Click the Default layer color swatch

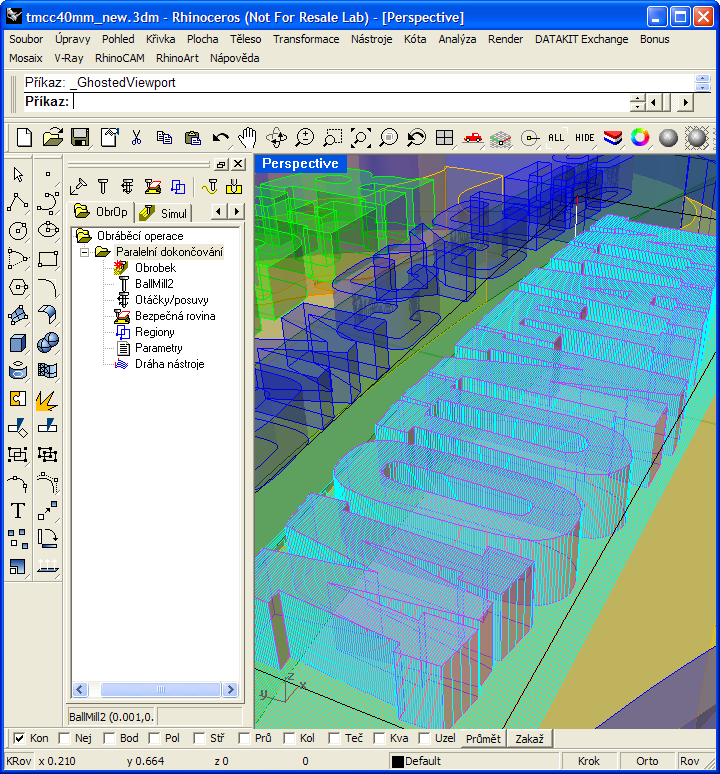[397, 762]
